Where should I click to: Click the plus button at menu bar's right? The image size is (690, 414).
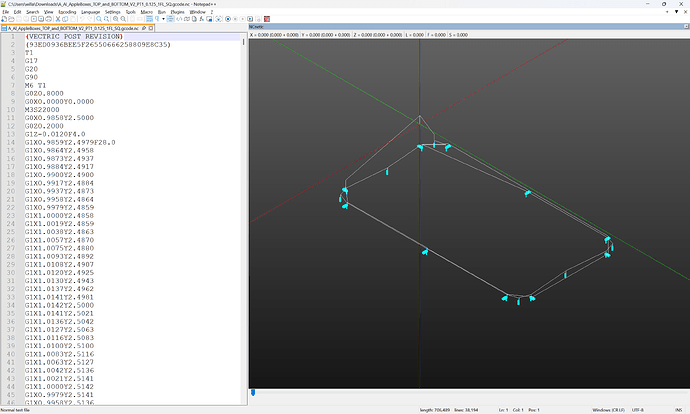pyautogui.click(x=668, y=12)
